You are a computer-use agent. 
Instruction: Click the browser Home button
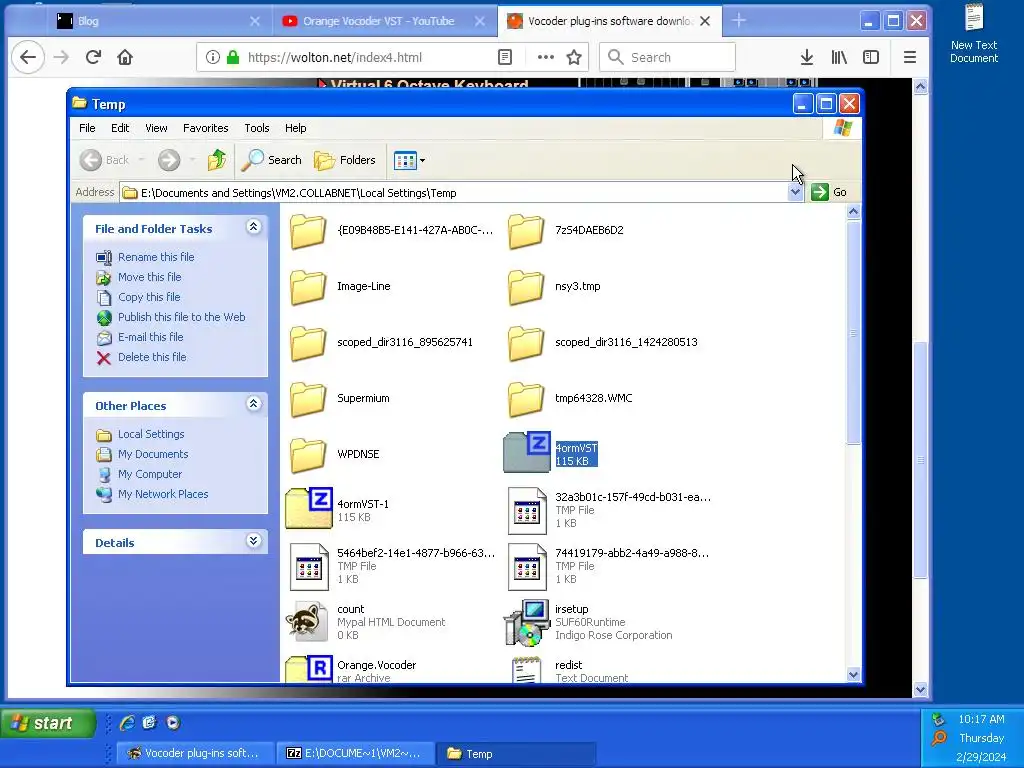tap(125, 57)
